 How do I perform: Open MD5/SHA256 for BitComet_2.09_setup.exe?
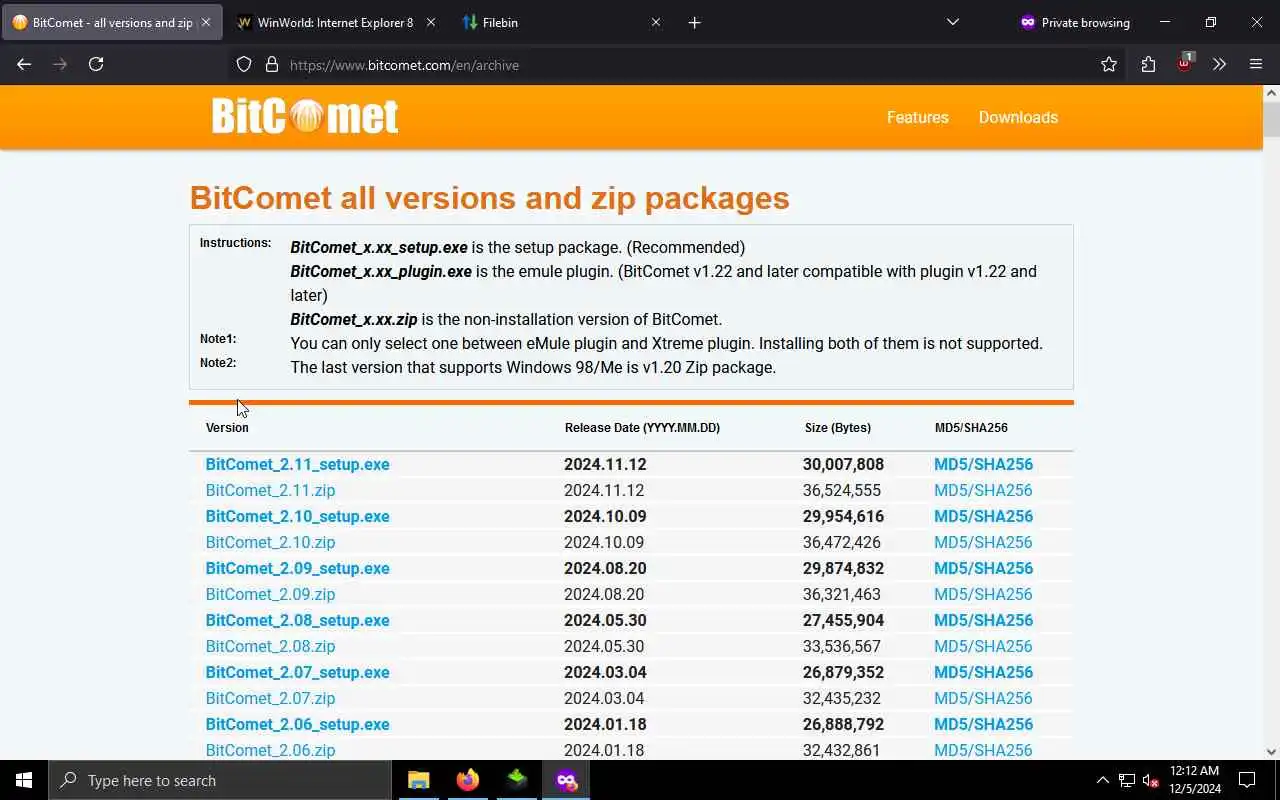983,568
